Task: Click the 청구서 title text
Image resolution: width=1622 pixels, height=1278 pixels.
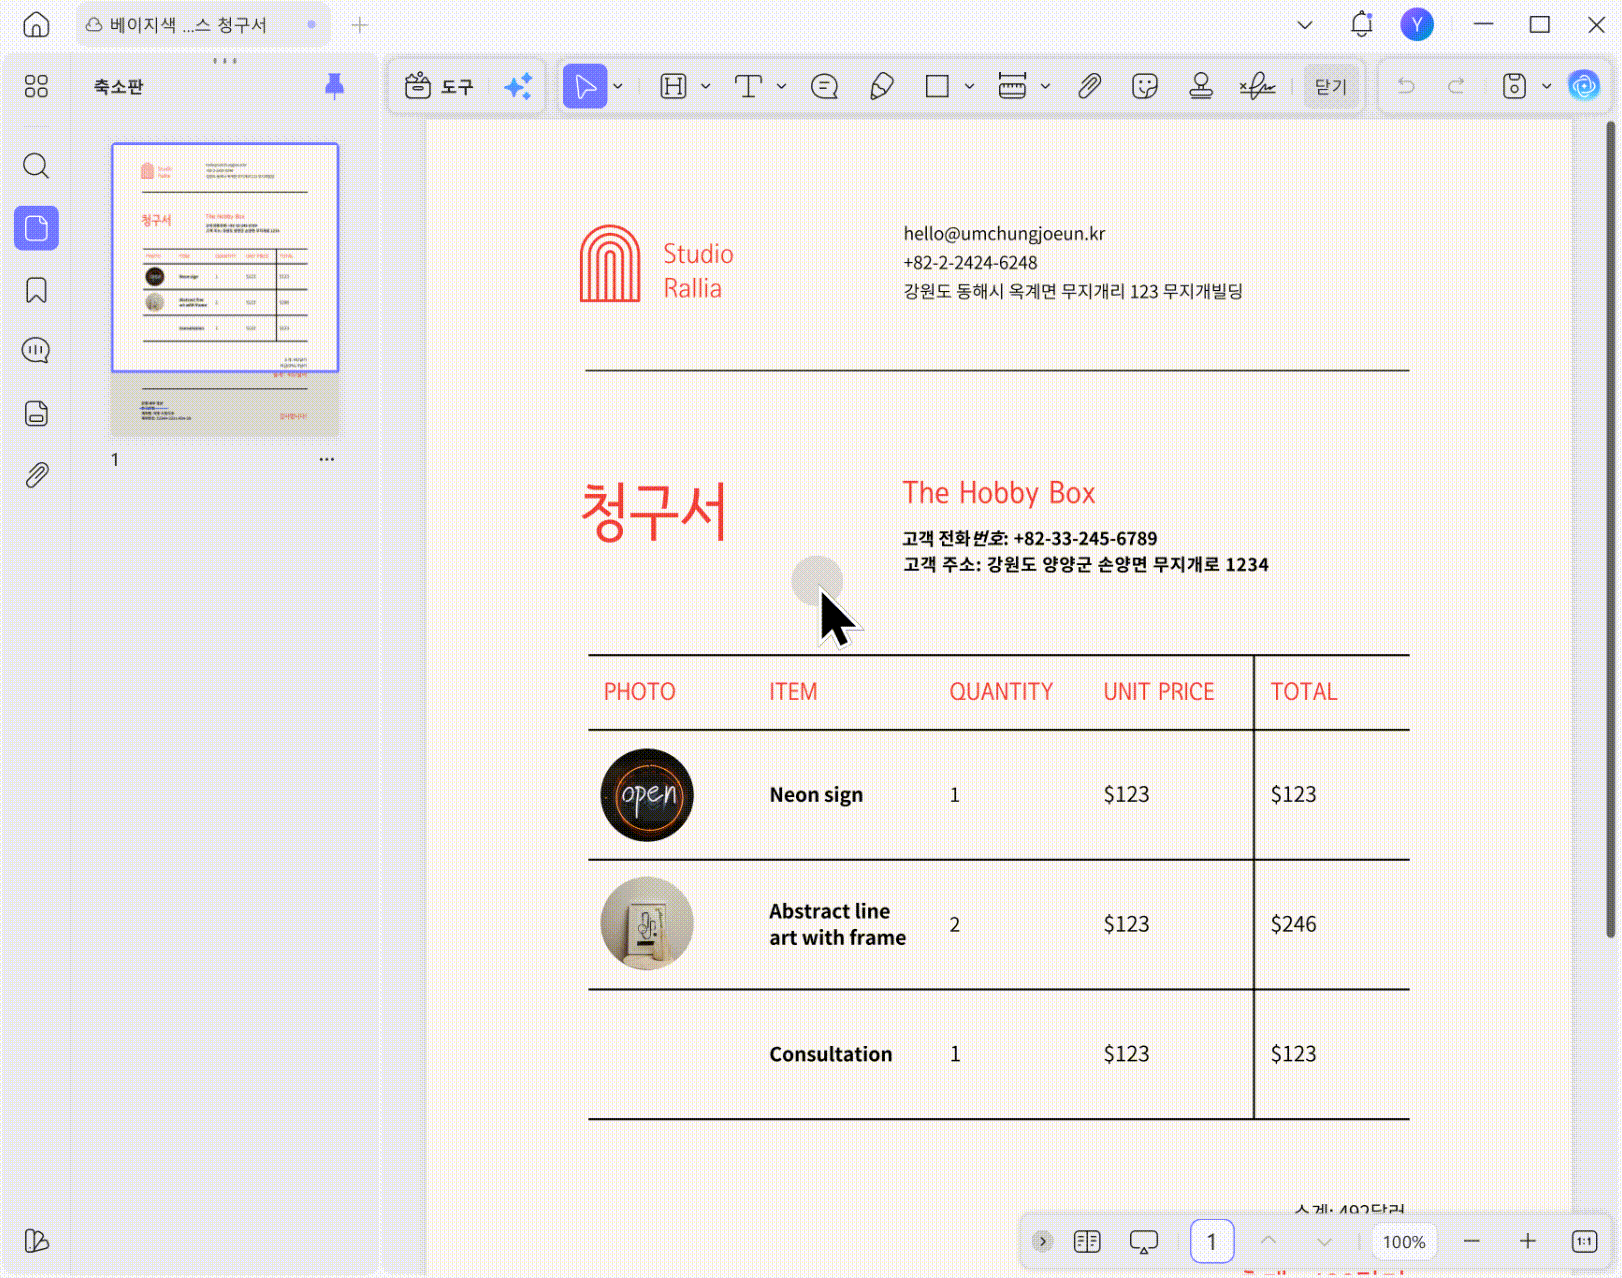Action: tap(654, 512)
